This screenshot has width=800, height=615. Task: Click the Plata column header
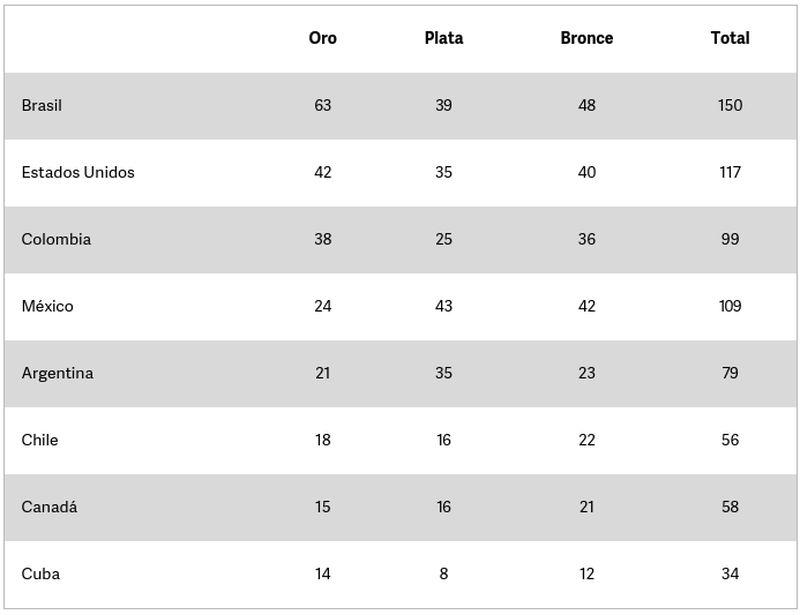coord(443,38)
